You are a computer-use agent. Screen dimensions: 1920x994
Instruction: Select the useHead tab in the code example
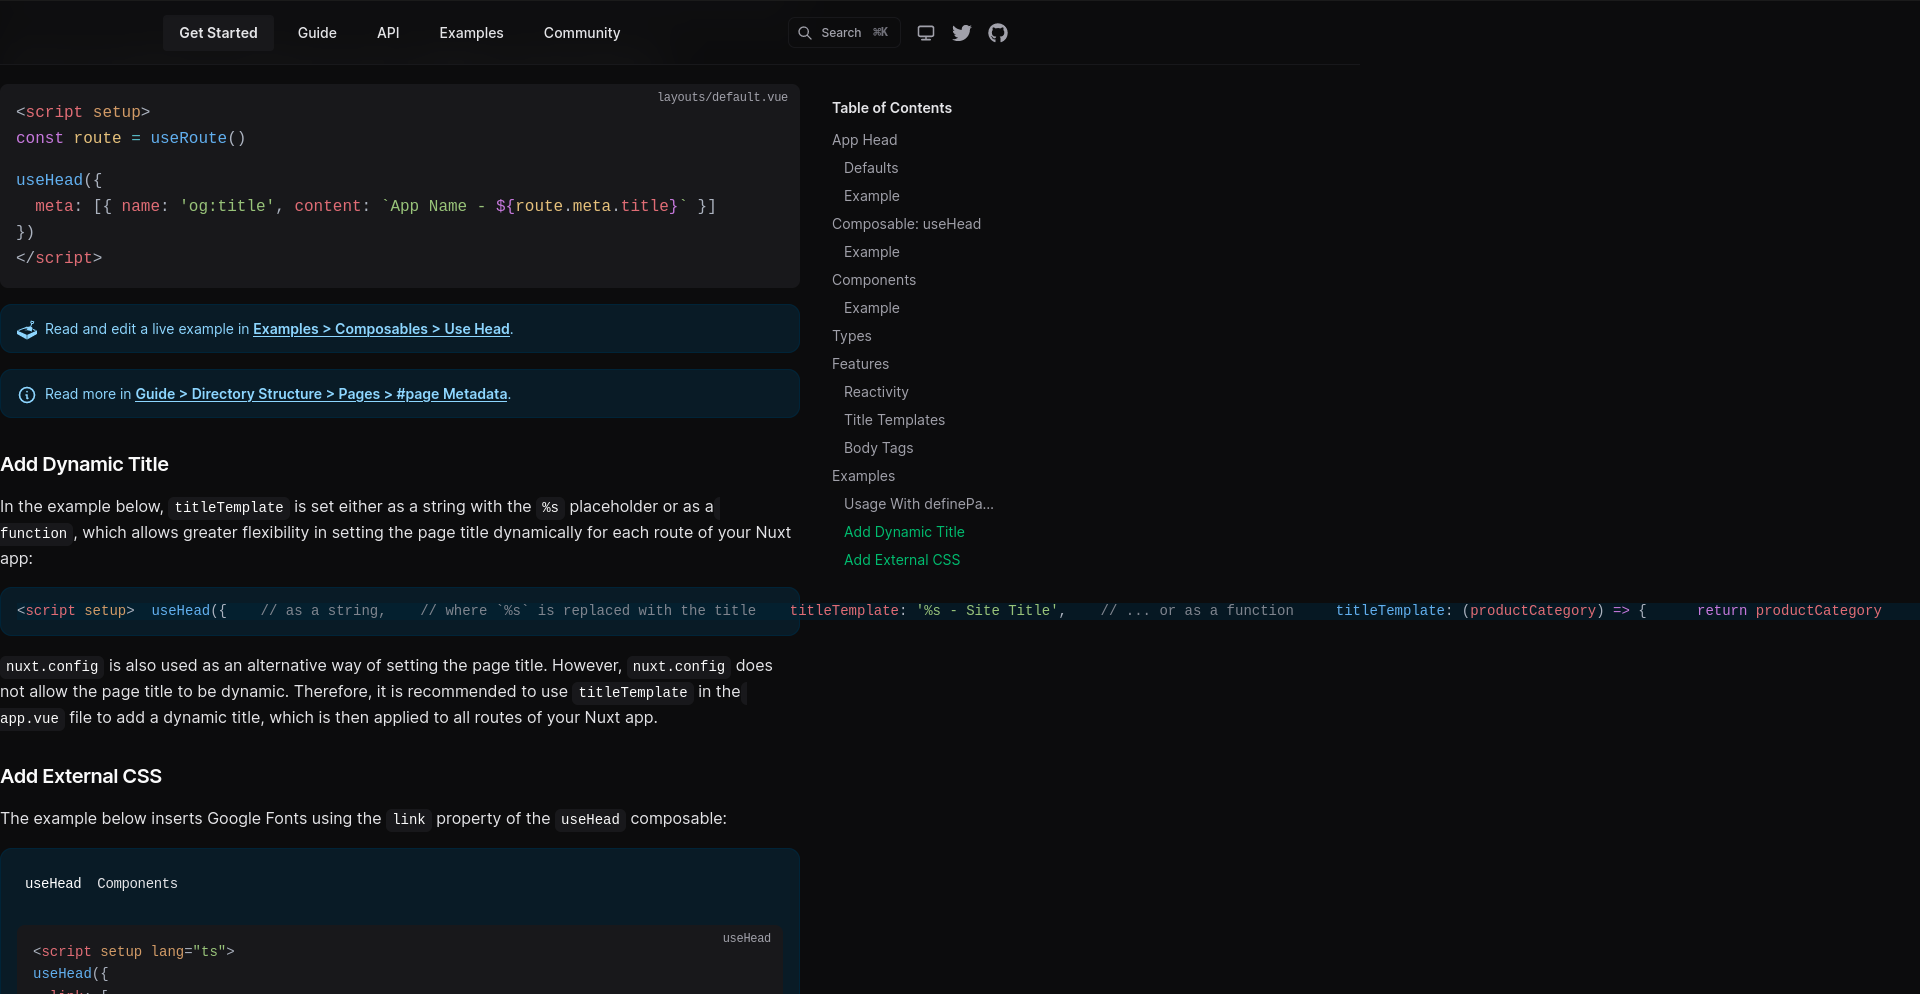[53, 883]
